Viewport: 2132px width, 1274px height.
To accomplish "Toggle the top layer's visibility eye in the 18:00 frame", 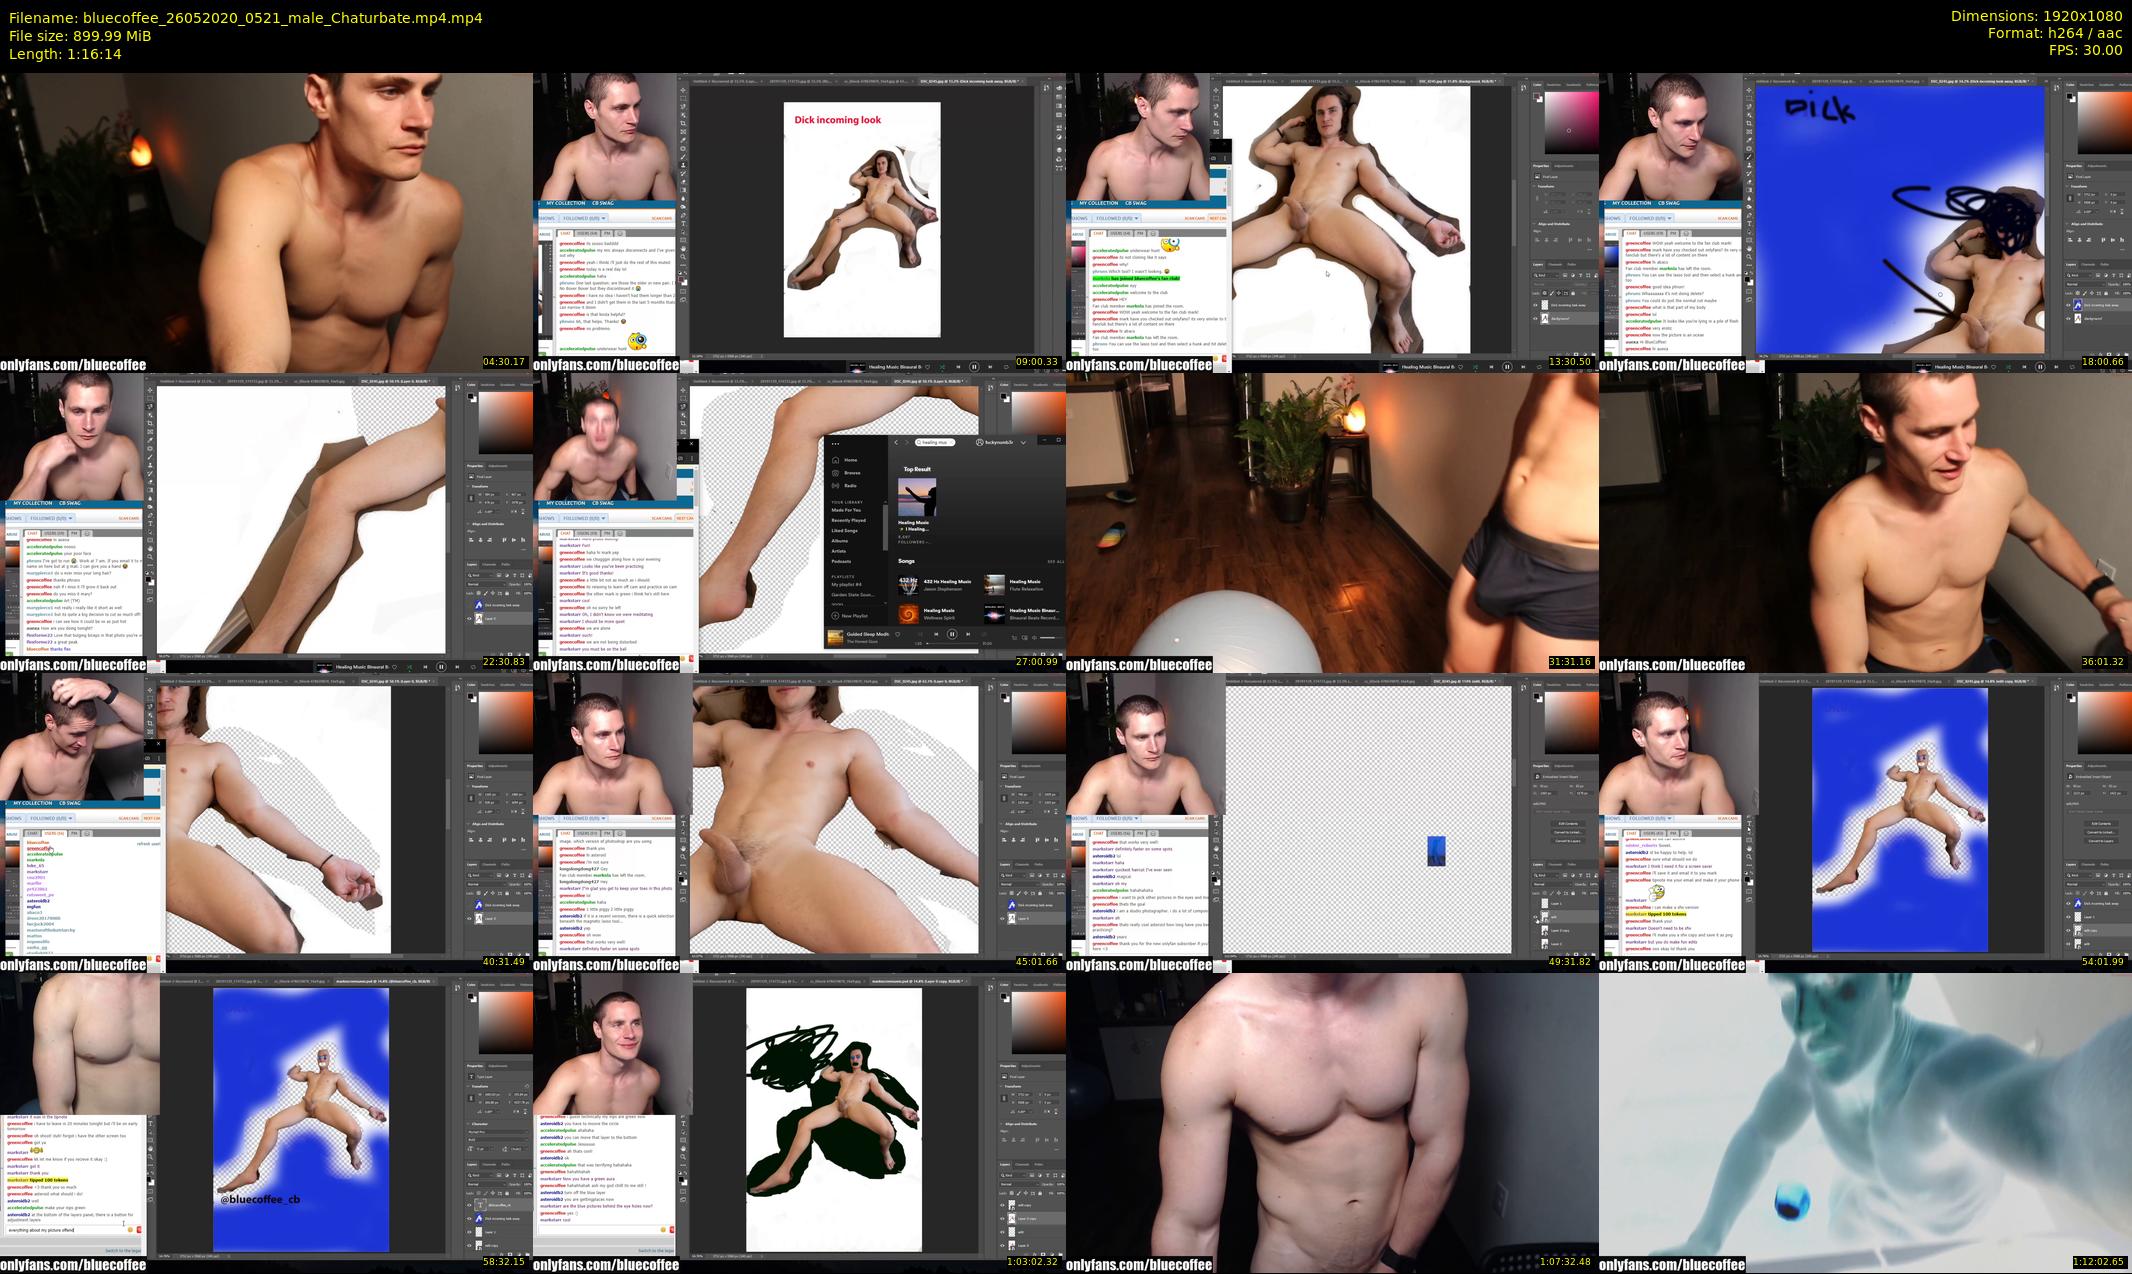I will click(2069, 305).
